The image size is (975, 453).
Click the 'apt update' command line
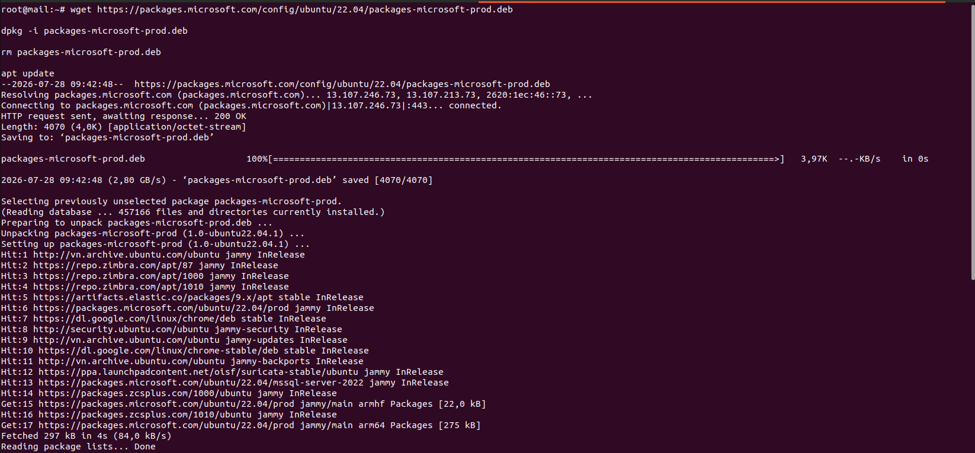(28, 73)
